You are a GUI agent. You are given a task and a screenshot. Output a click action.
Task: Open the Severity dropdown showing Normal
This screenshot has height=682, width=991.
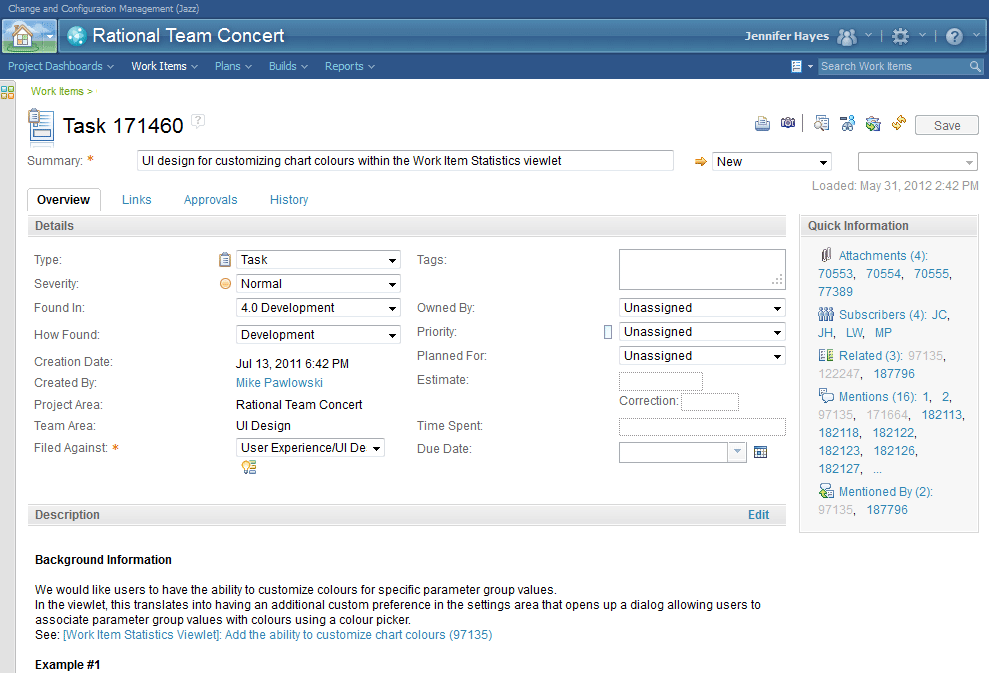[x=318, y=284]
